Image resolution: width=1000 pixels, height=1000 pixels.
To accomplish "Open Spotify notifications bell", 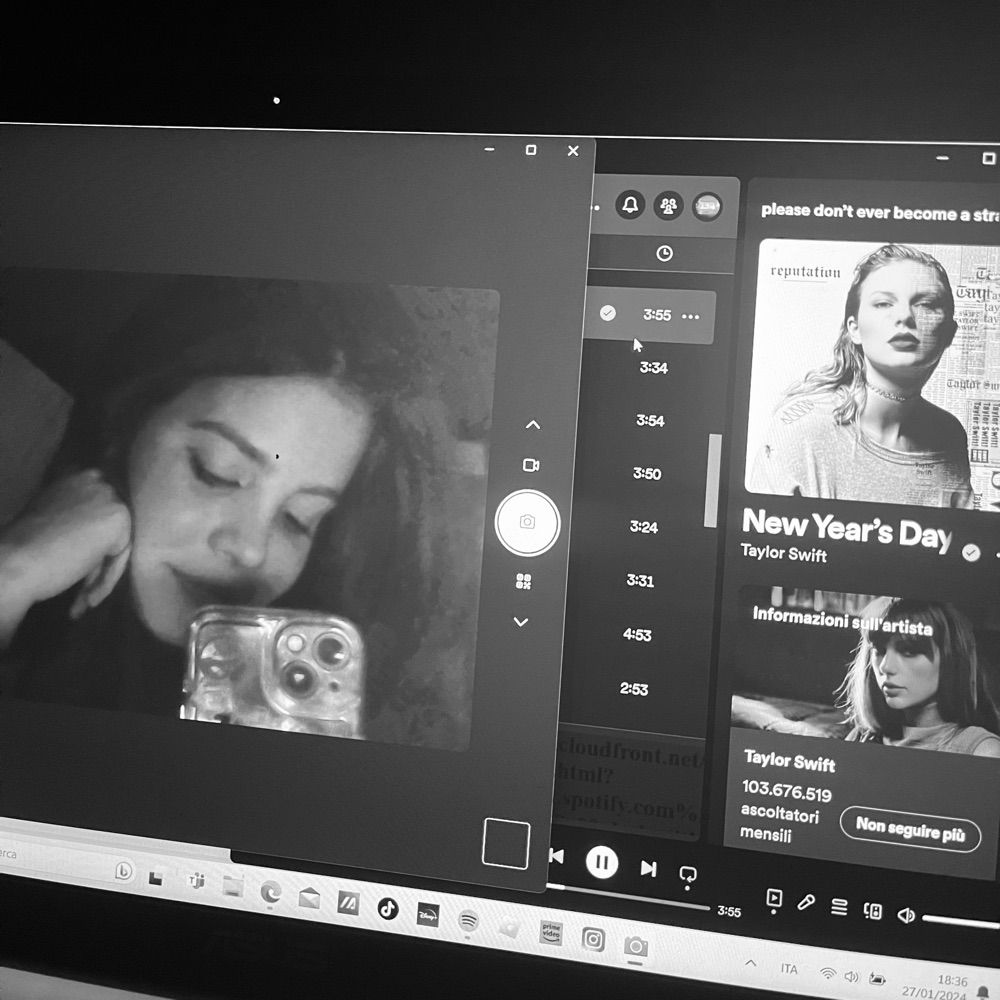I will tap(630, 205).
